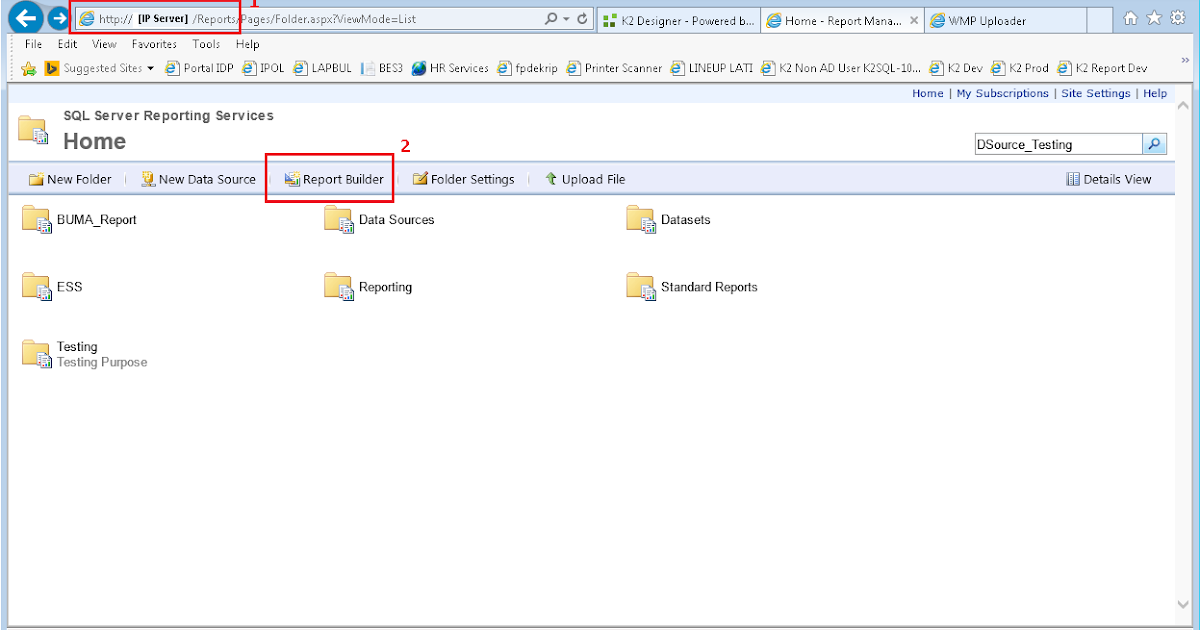Open the Standard Reports folder
1200x630 pixels.
coord(708,286)
